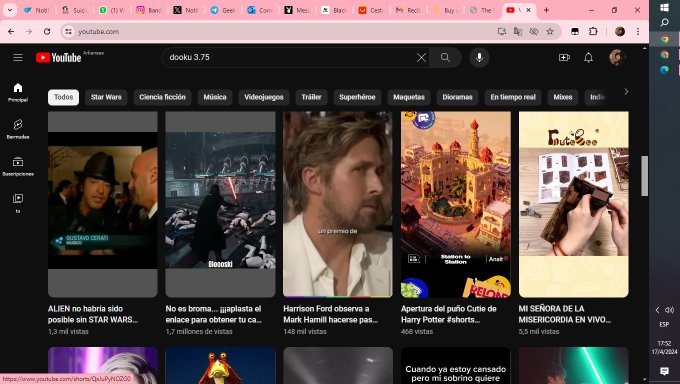Open a new browser tab
This screenshot has width=680, height=384.
click(x=546, y=10)
